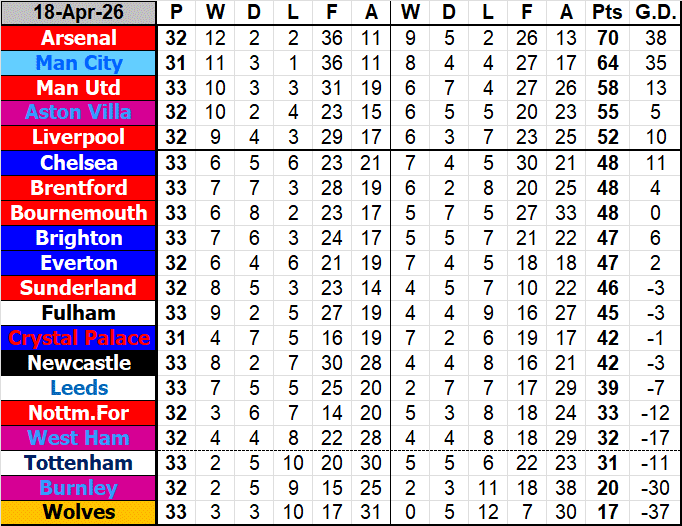Click the Pts column header
682x526 pixels.
(x=604, y=13)
